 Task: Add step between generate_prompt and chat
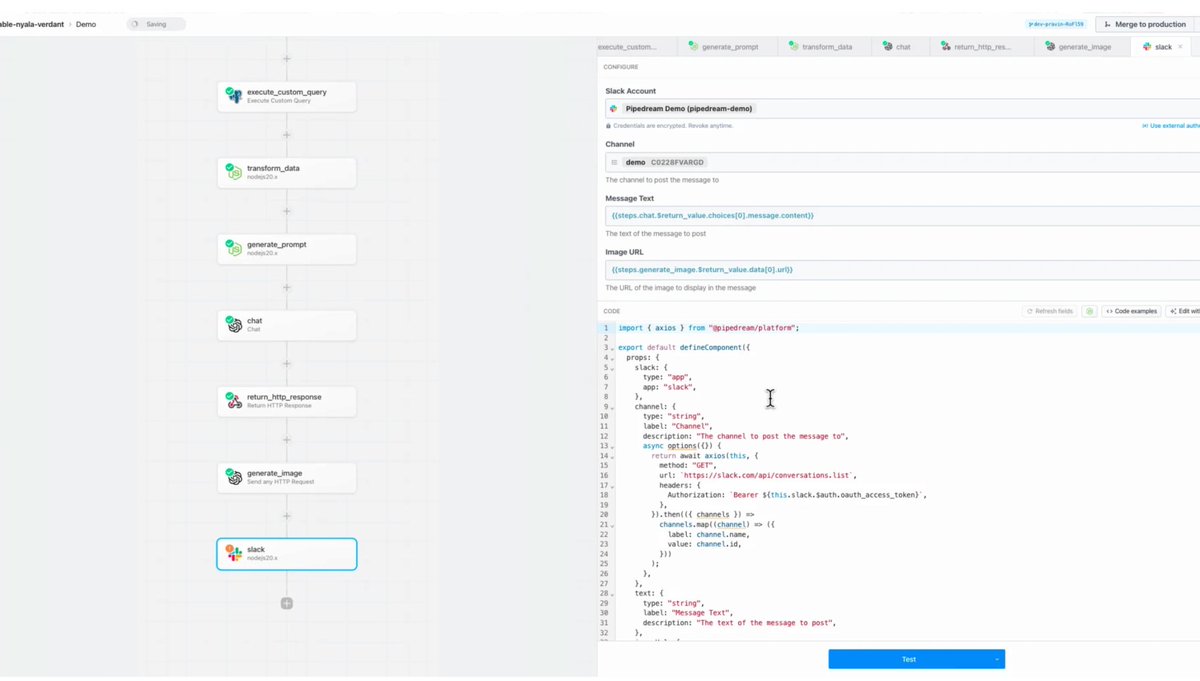(x=287, y=287)
